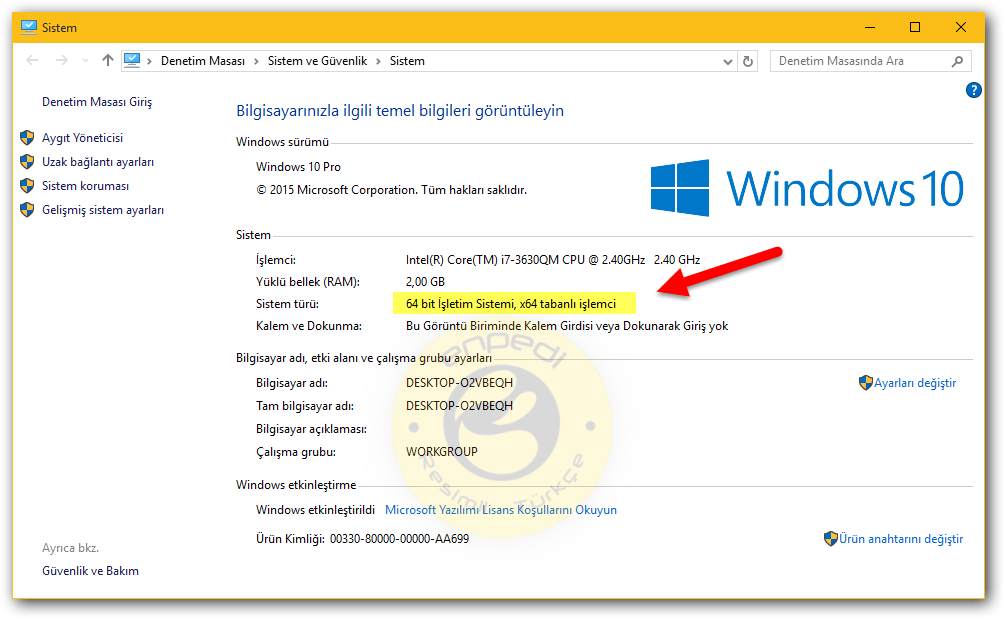
Task: Click DESKTOP-O2VBEQH next to Tam bilgisayar adı
Action: (459, 406)
